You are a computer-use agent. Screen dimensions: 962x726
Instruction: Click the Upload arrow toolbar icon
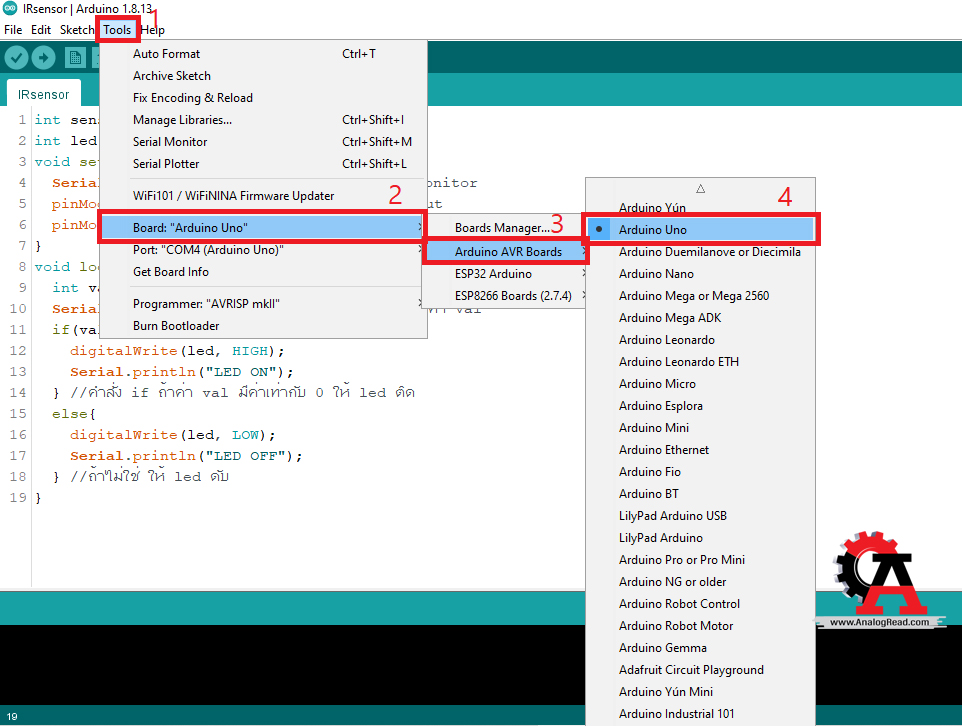[43, 58]
